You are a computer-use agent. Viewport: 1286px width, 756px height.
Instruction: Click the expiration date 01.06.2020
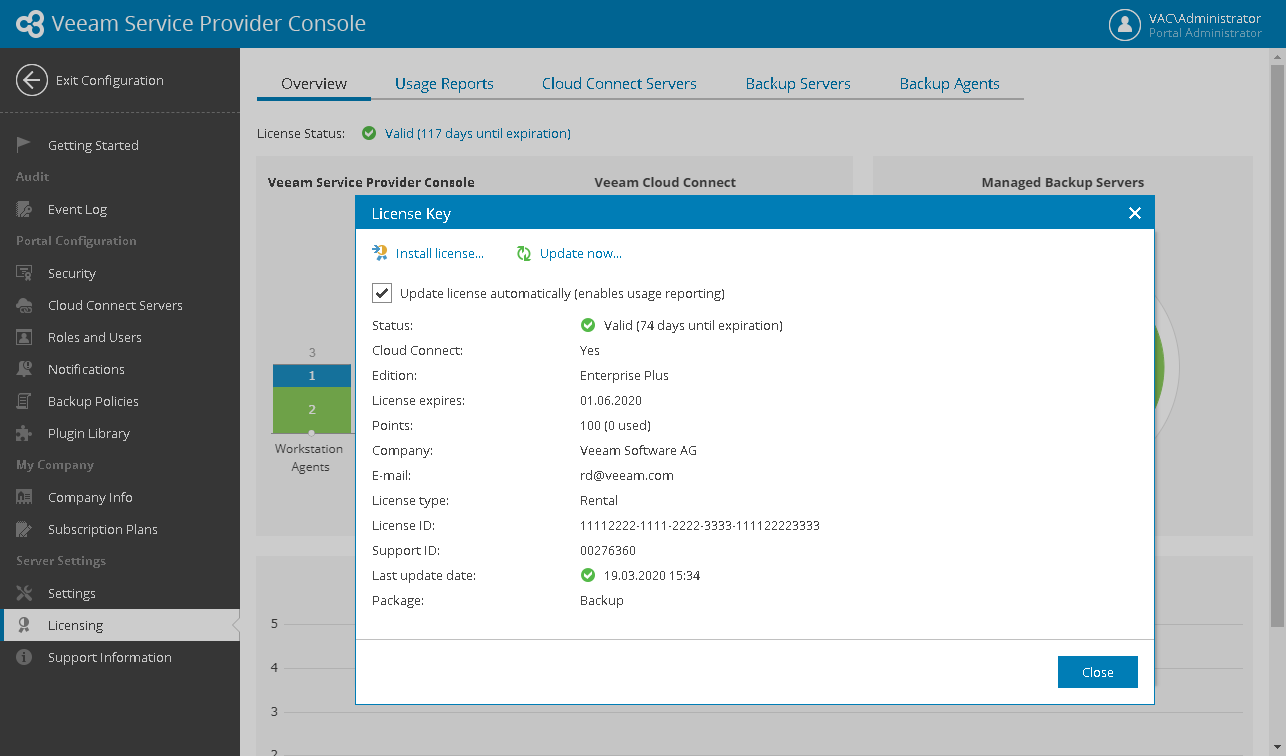[613, 400]
